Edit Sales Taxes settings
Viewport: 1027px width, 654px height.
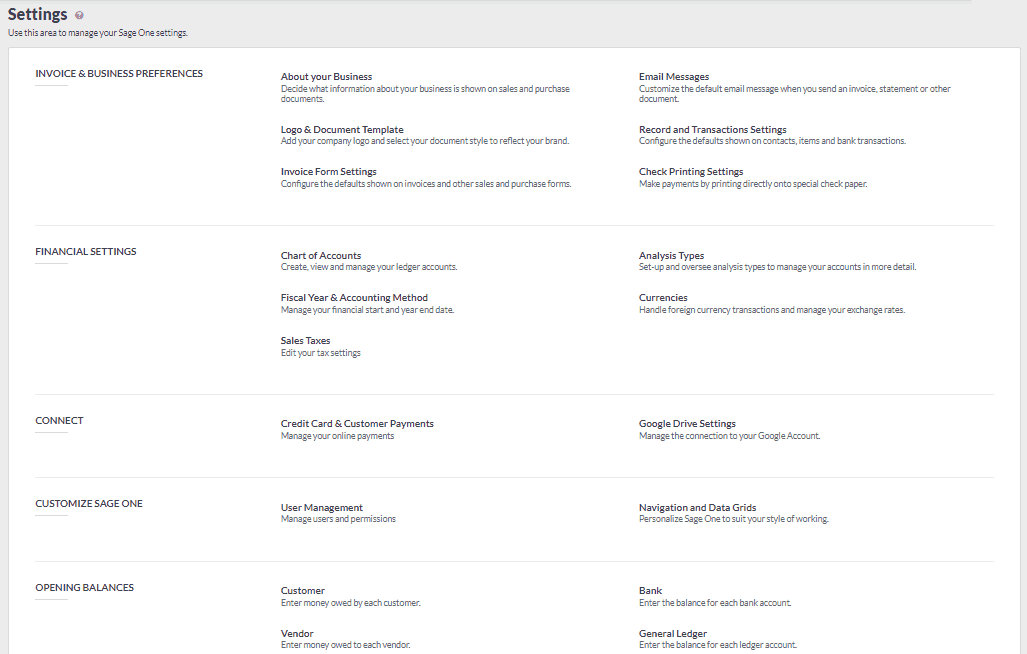[305, 340]
